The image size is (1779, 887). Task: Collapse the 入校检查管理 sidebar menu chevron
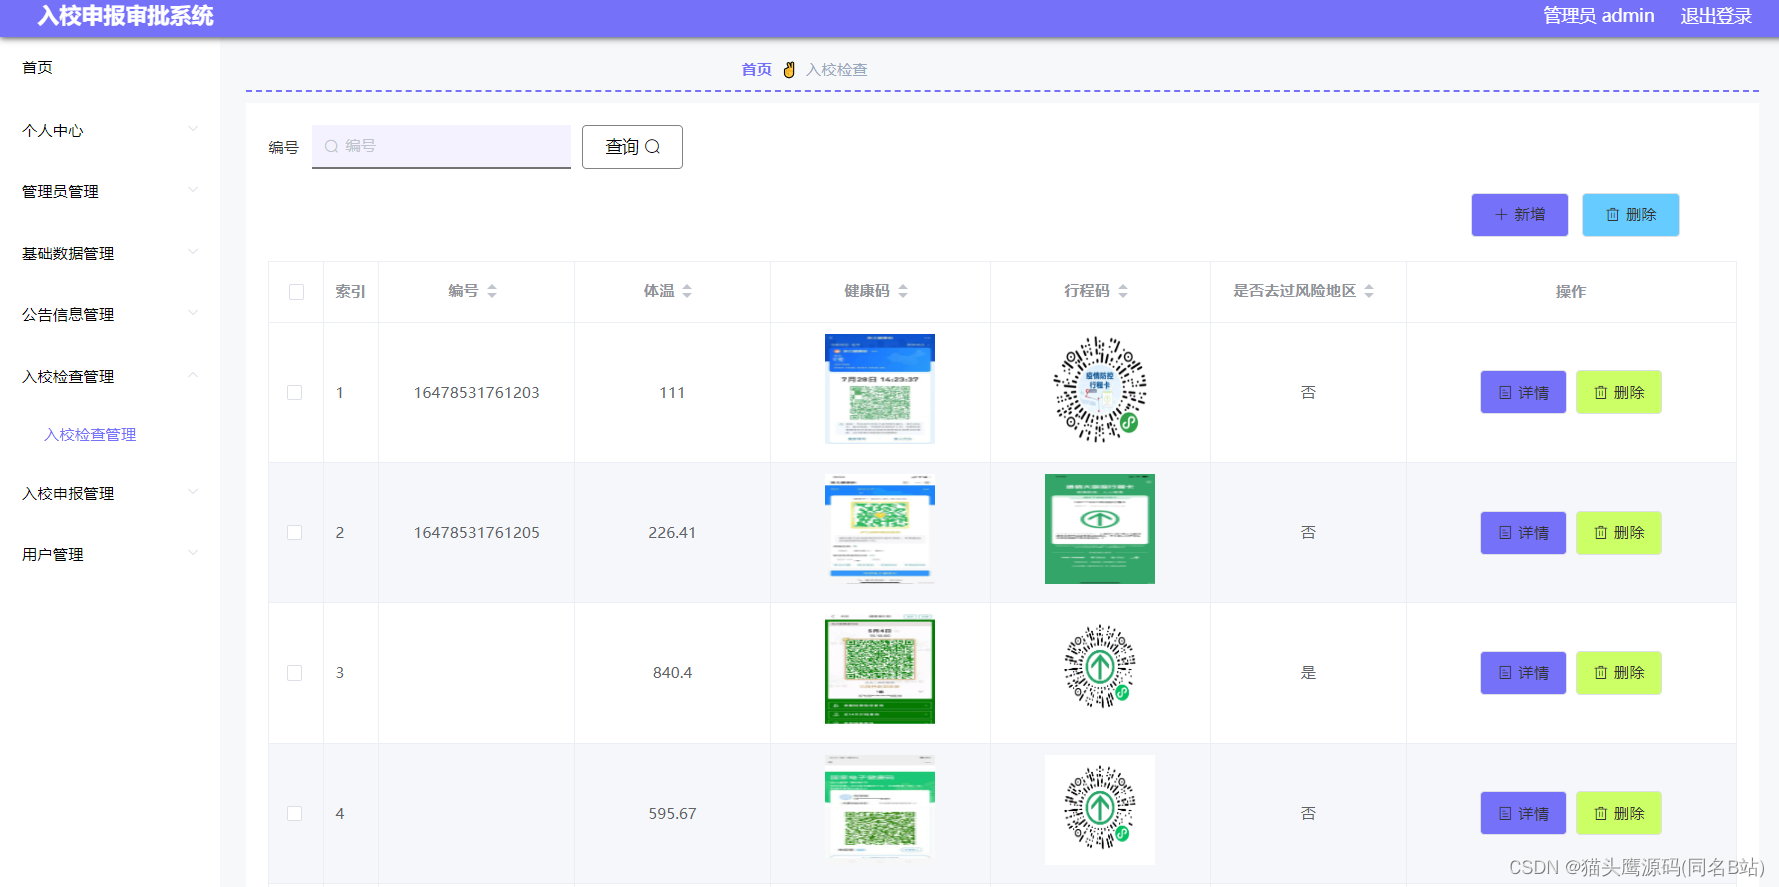193,374
